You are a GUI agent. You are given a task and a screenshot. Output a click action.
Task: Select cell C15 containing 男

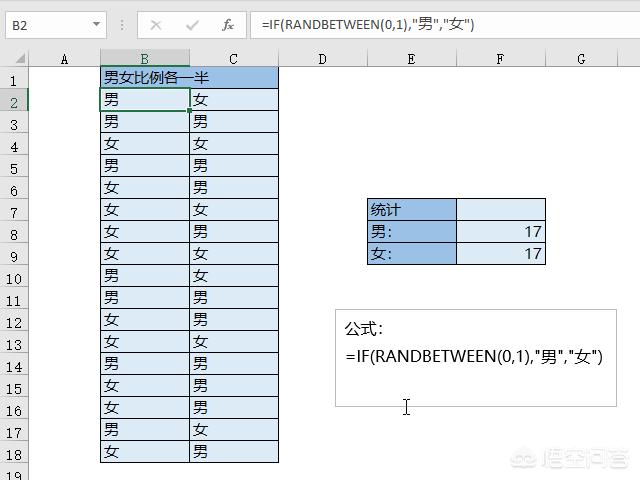click(234, 386)
